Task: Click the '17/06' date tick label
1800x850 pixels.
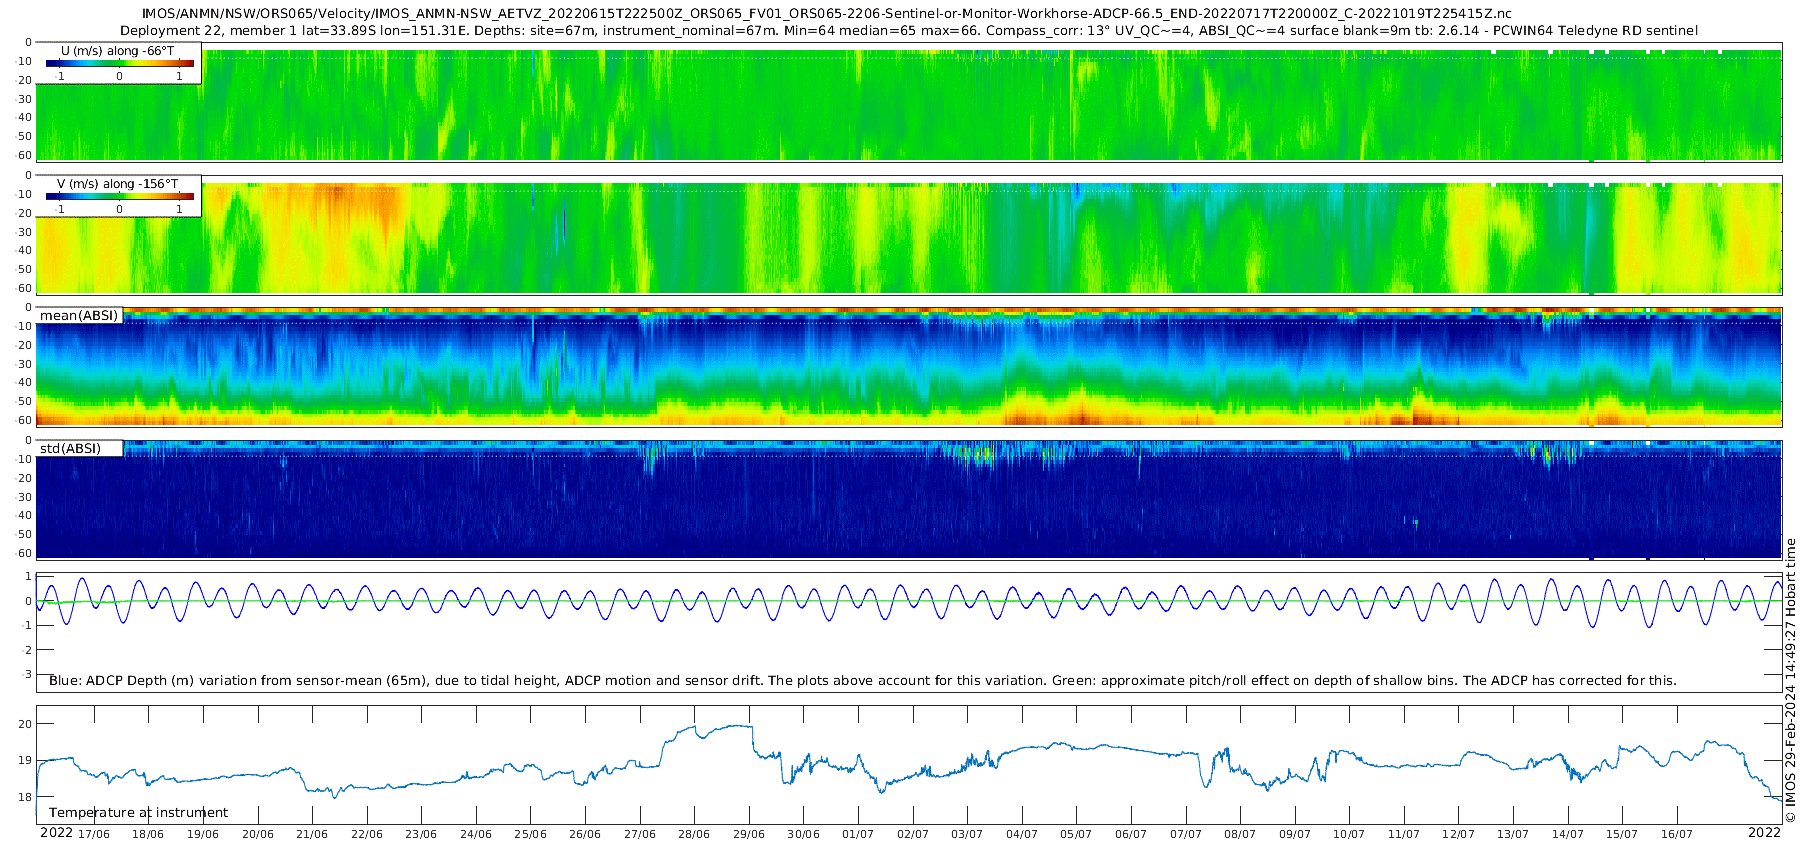Action: [x=94, y=834]
